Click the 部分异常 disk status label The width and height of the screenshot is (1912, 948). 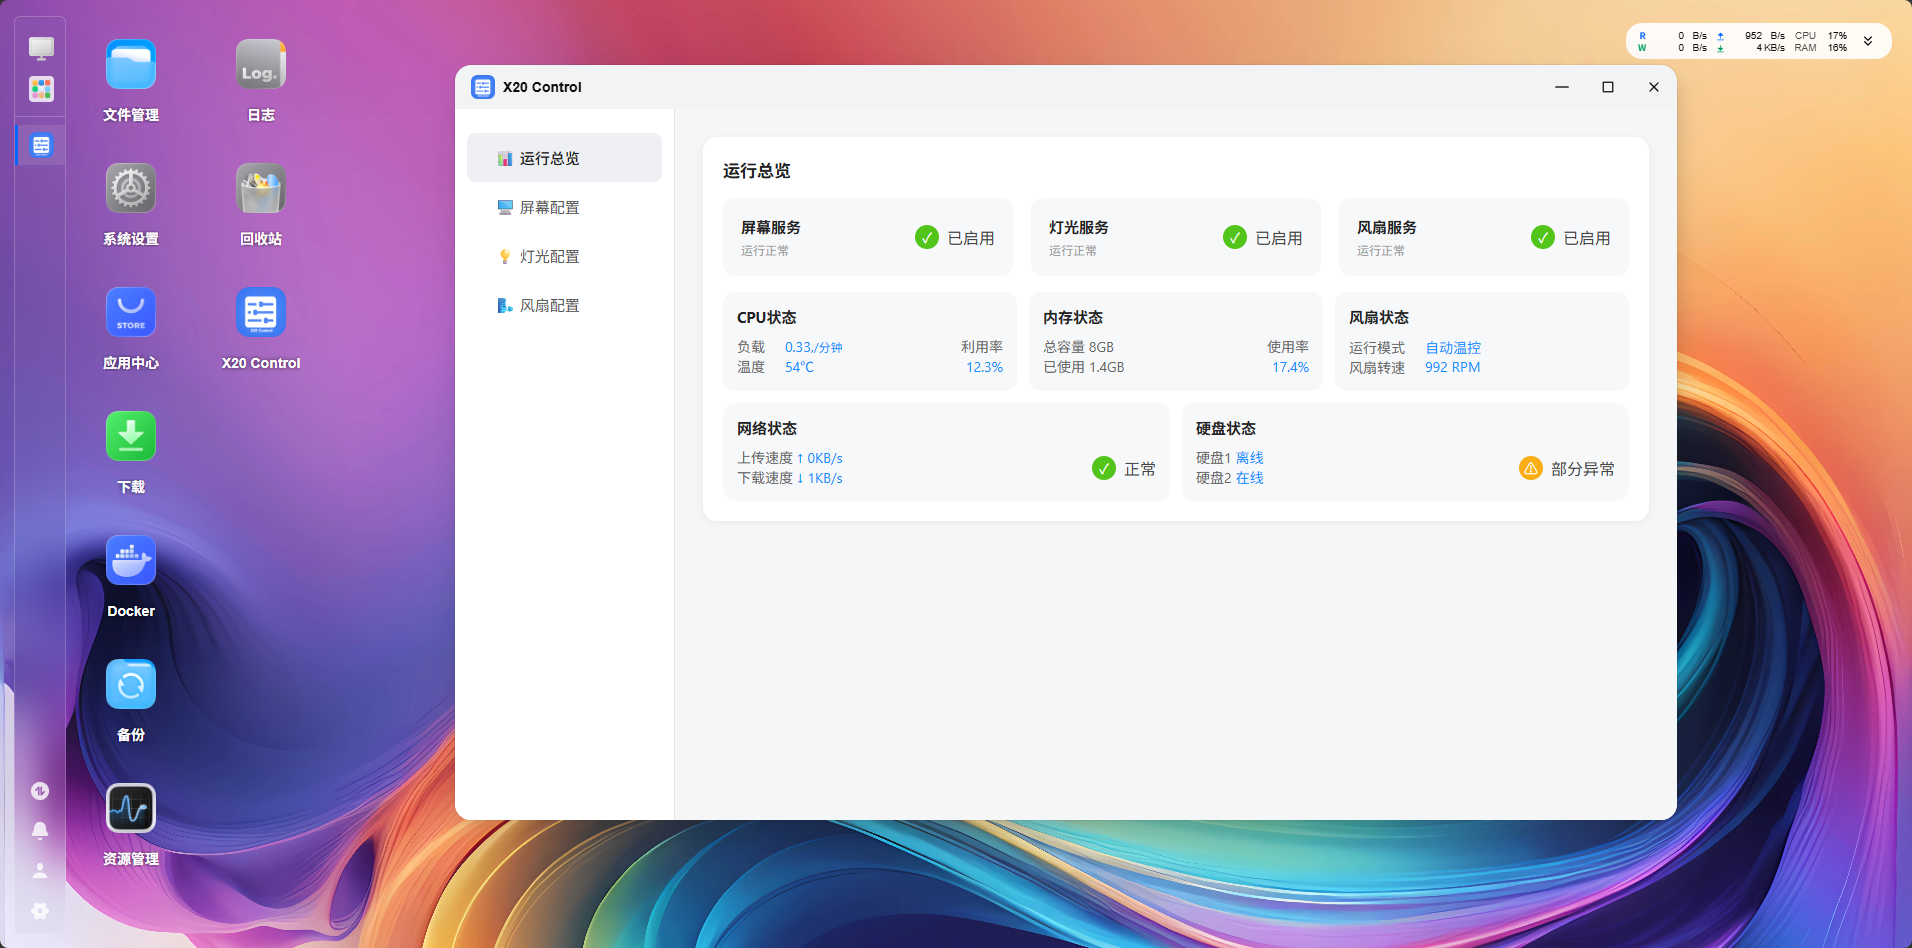click(1583, 469)
